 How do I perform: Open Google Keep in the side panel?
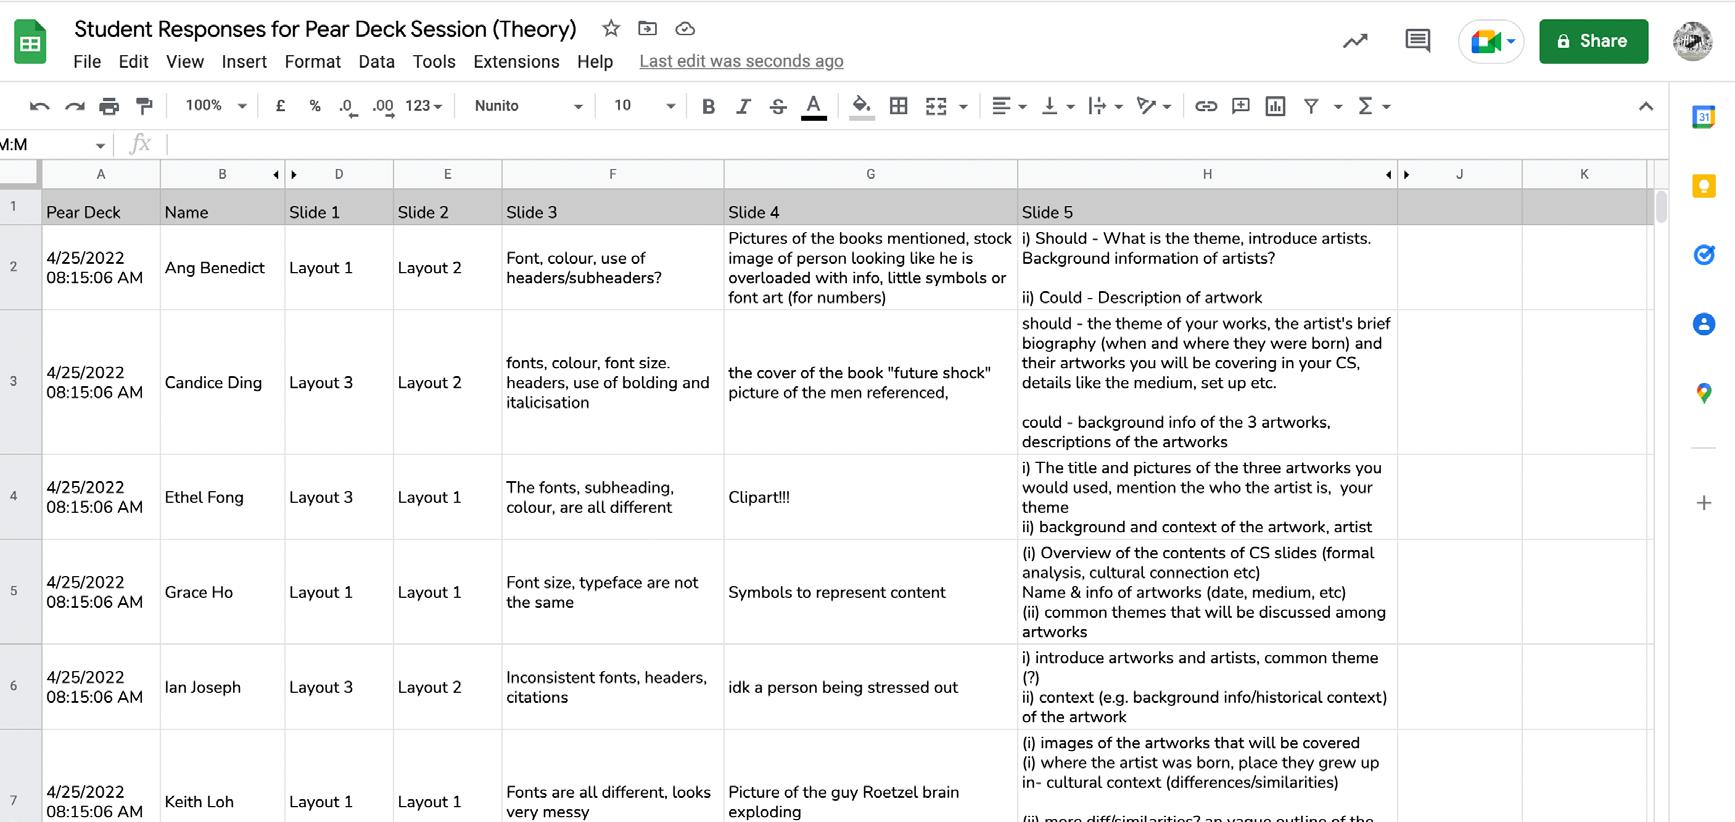(1704, 186)
